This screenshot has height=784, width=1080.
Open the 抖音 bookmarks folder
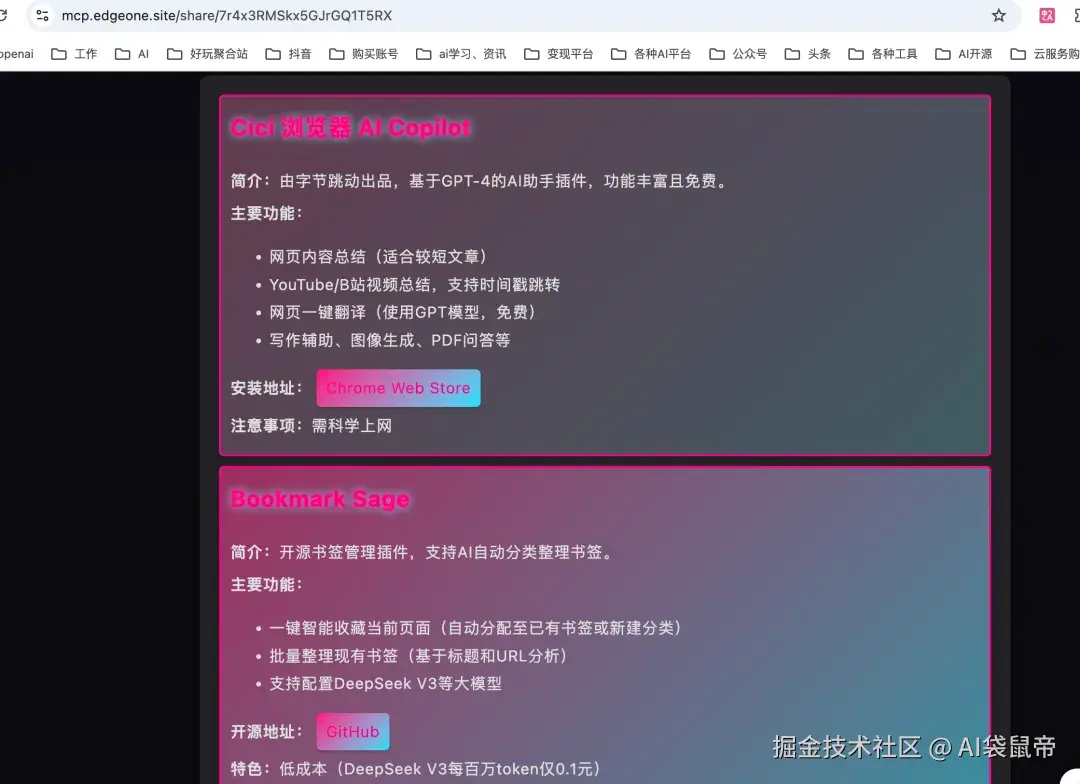[x=289, y=54]
